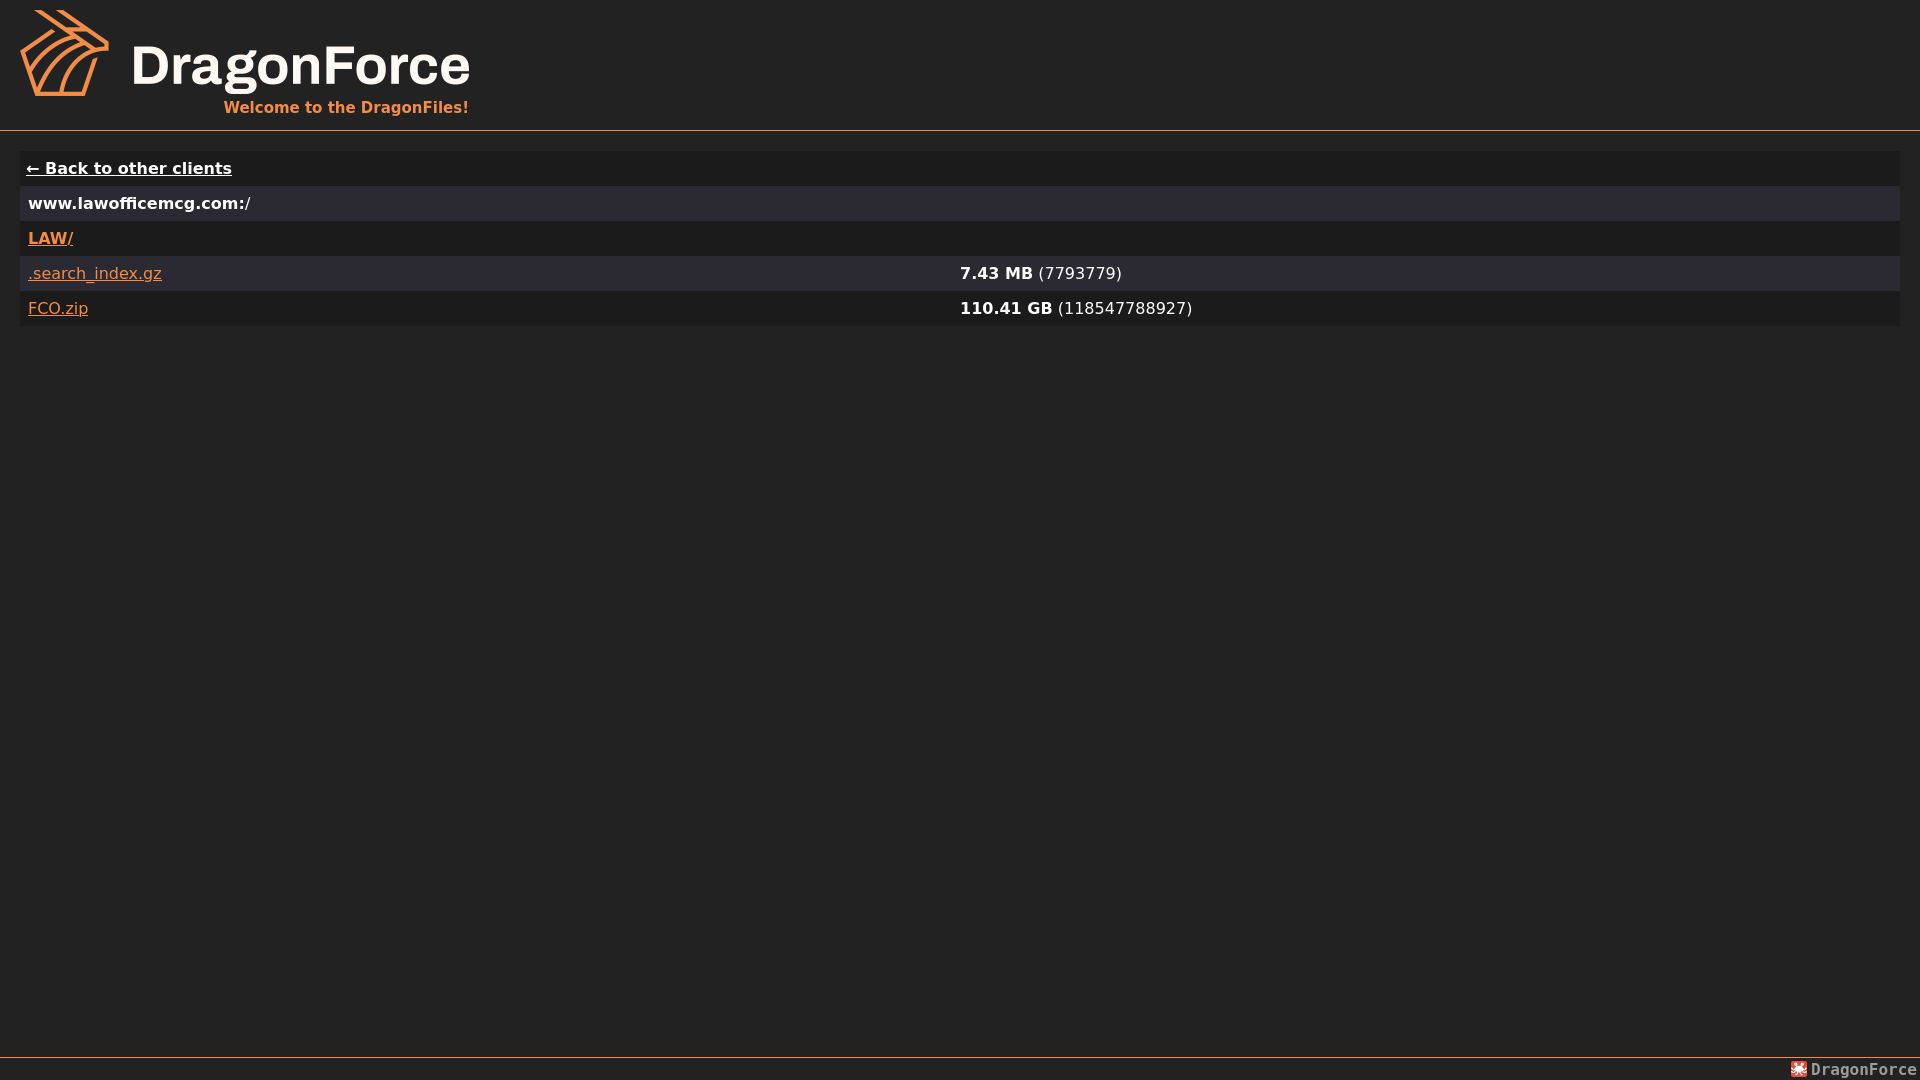
Task: Select the Welcome to the DragonFiles tagline
Action: (x=346, y=107)
